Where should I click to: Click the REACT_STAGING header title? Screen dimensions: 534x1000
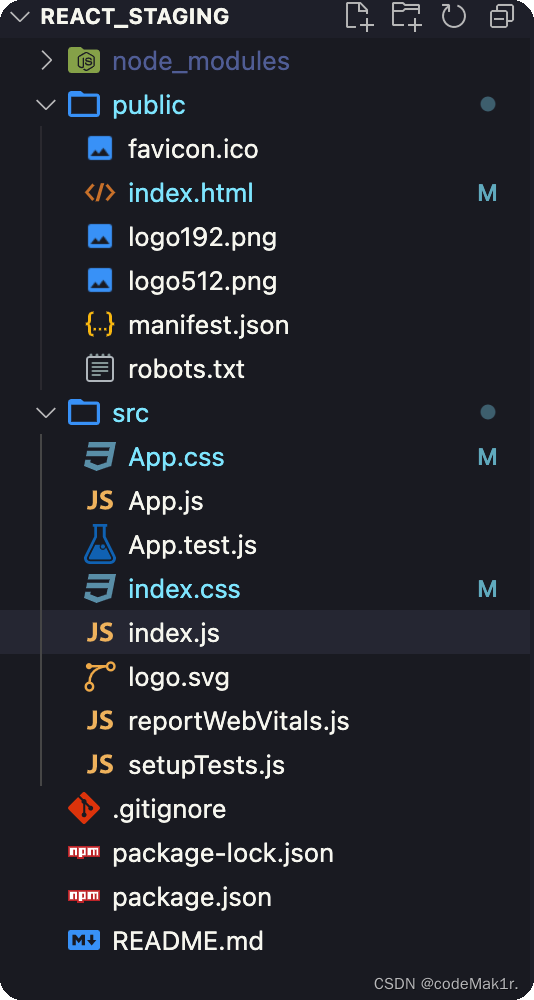click(x=135, y=17)
